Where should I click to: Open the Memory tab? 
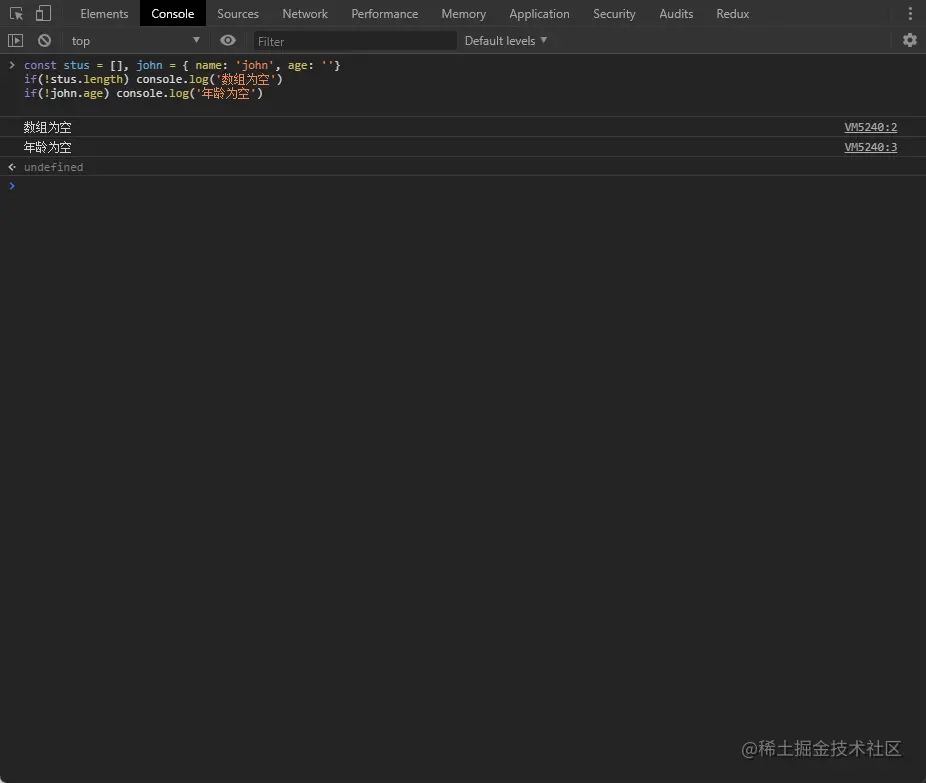click(x=464, y=14)
